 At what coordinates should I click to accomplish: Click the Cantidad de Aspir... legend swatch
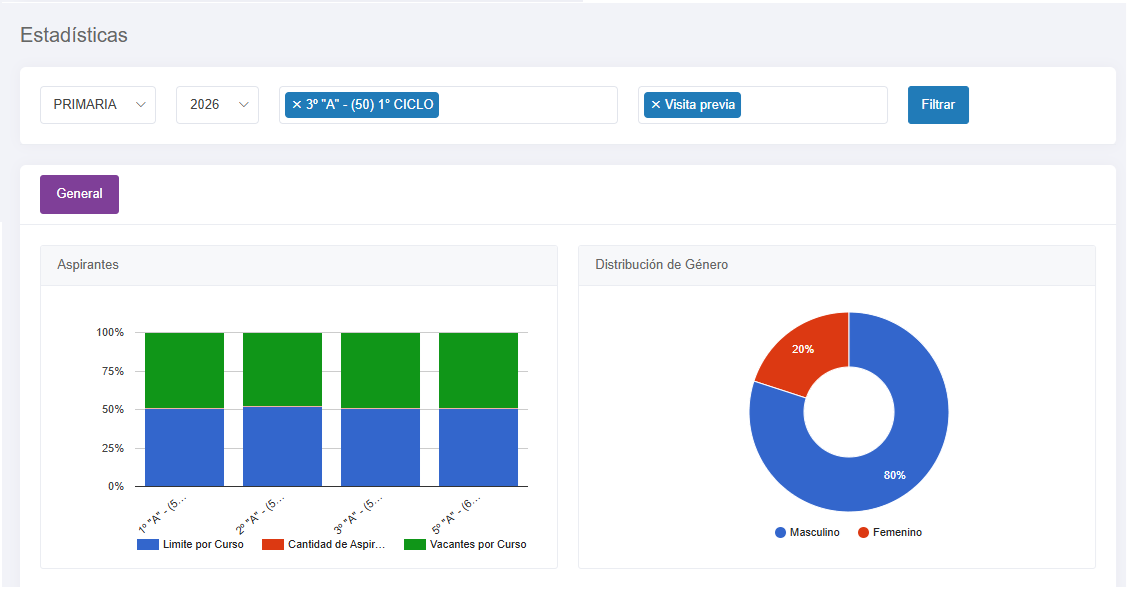(x=273, y=545)
